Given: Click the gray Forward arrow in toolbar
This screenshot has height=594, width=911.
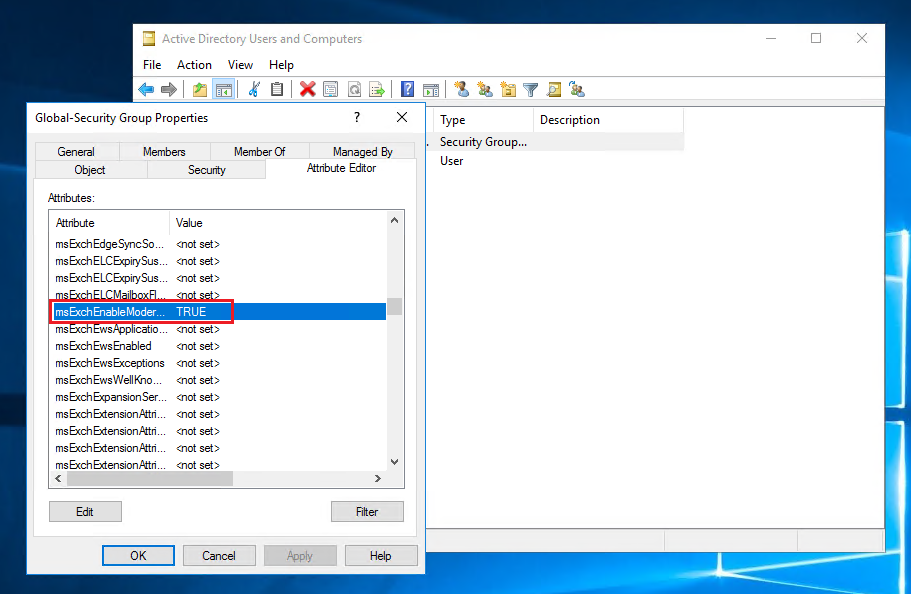Looking at the screenshot, I should click(168, 90).
